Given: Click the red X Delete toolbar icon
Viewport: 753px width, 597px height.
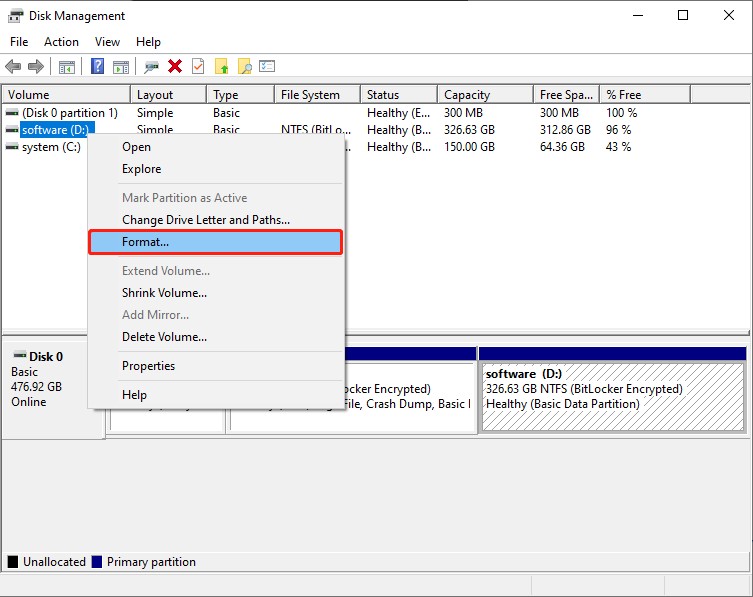Looking at the screenshot, I should click(x=175, y=67).
